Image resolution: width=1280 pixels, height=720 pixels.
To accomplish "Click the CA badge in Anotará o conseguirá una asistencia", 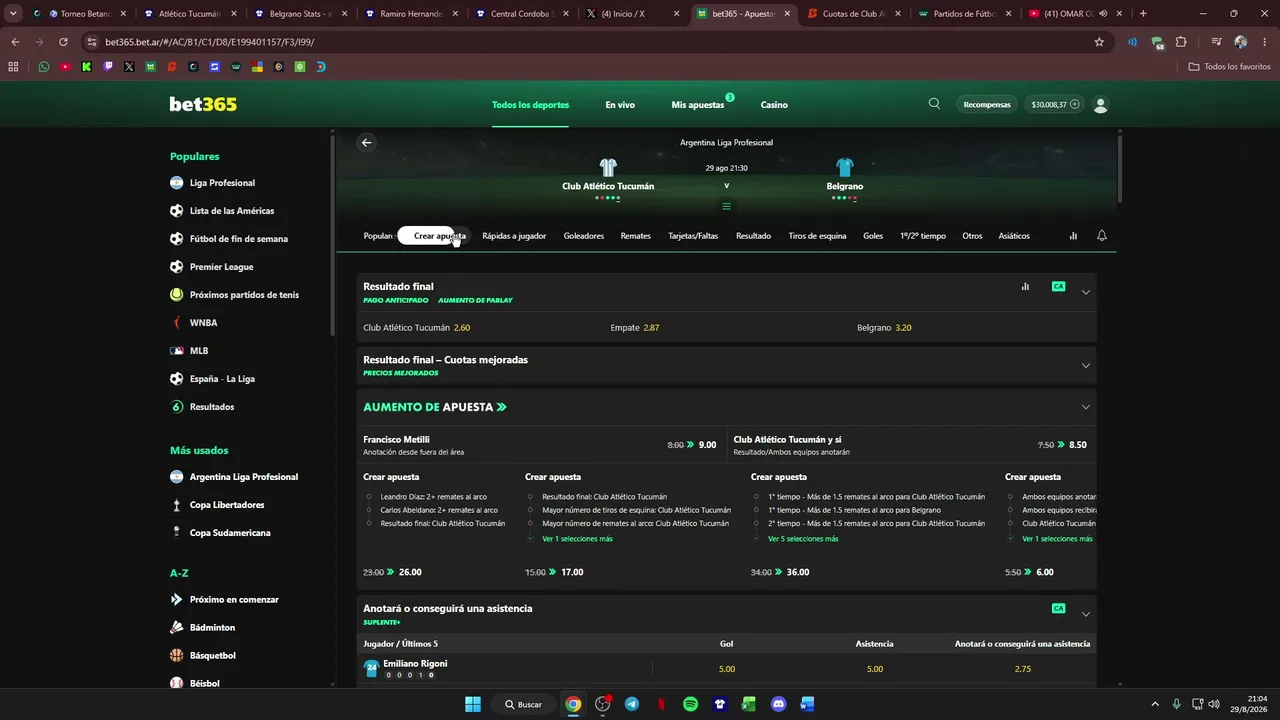I will point(1058,608).
